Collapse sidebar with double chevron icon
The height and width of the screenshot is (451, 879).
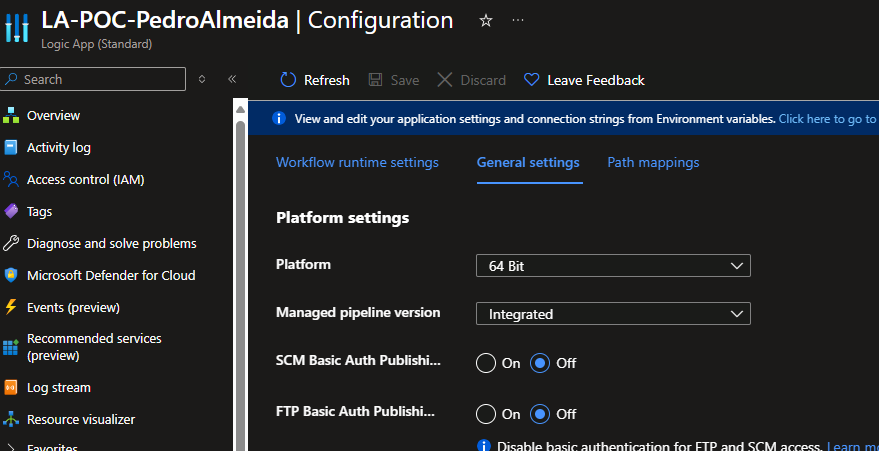[x=232, y=79]
